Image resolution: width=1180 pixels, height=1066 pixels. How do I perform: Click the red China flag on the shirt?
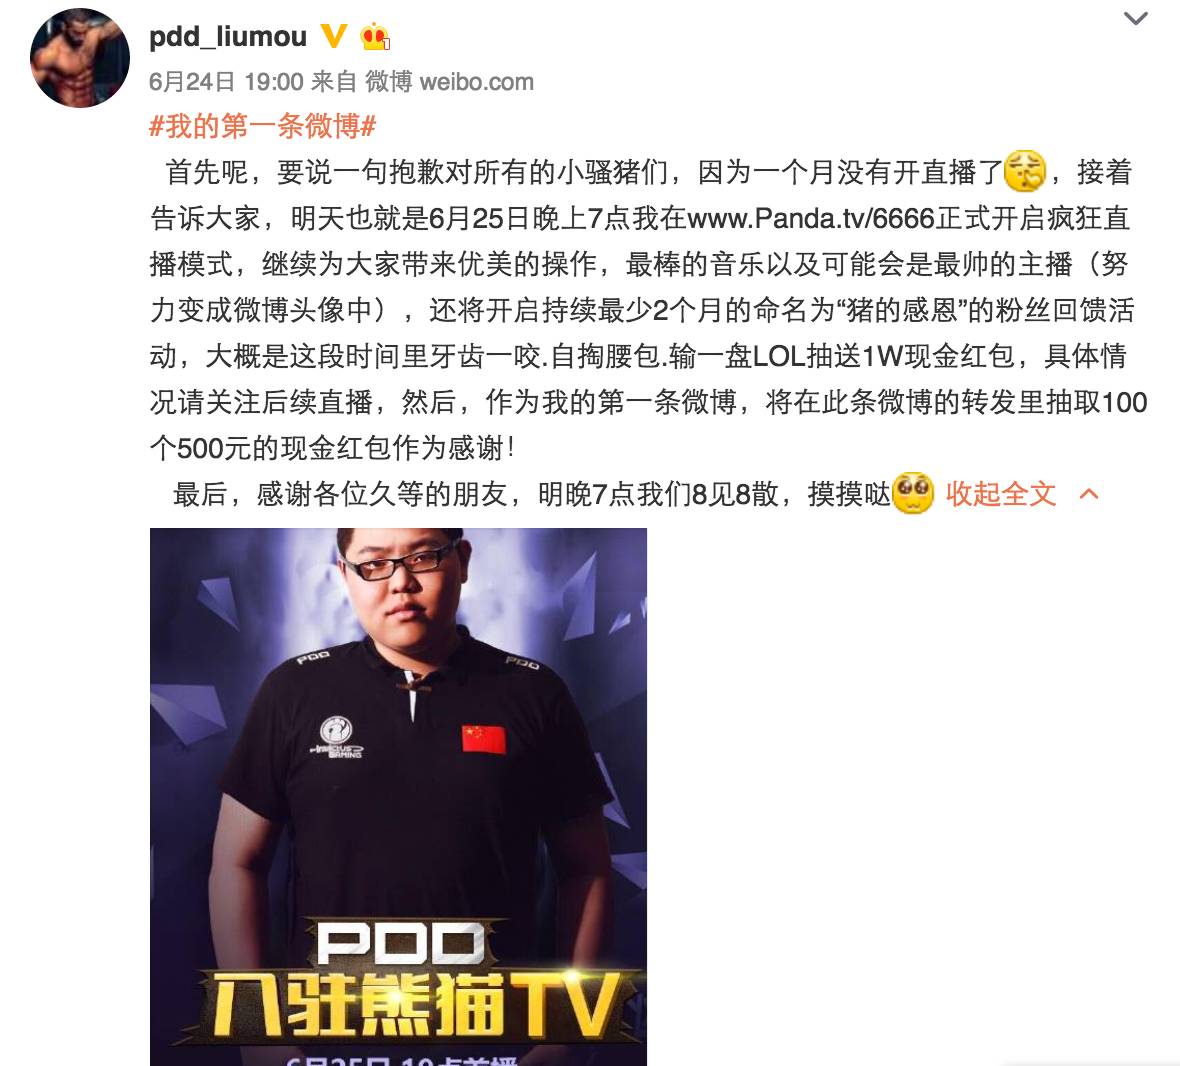[483, 739]
